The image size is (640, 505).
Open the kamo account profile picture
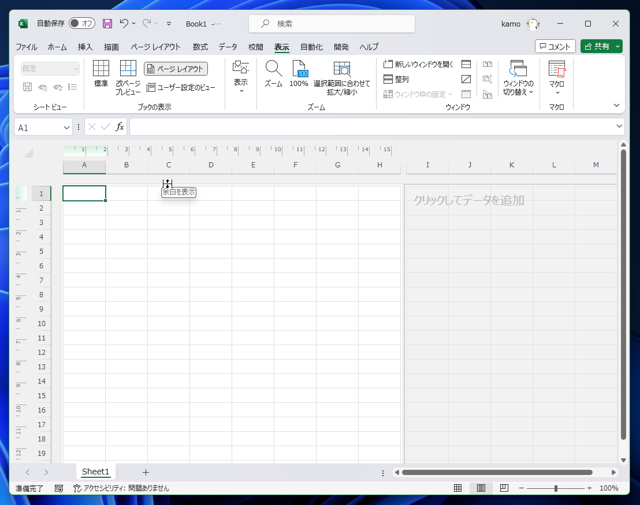pyautogui.click(x=533, y=24)
